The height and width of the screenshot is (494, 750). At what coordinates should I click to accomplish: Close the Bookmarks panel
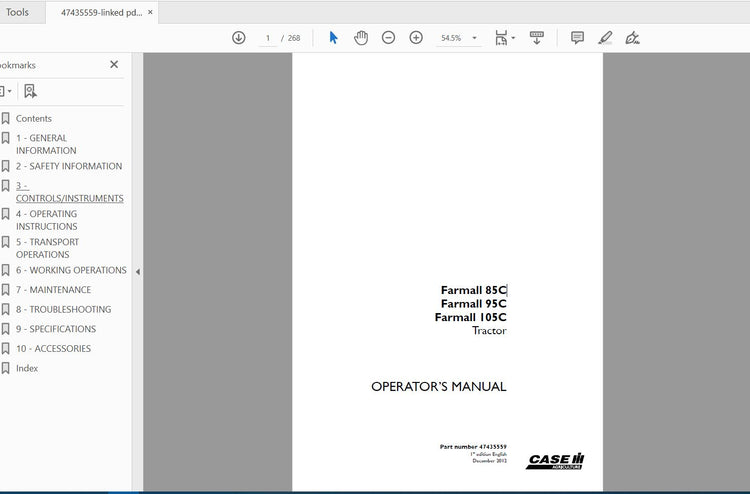[114, 65]
